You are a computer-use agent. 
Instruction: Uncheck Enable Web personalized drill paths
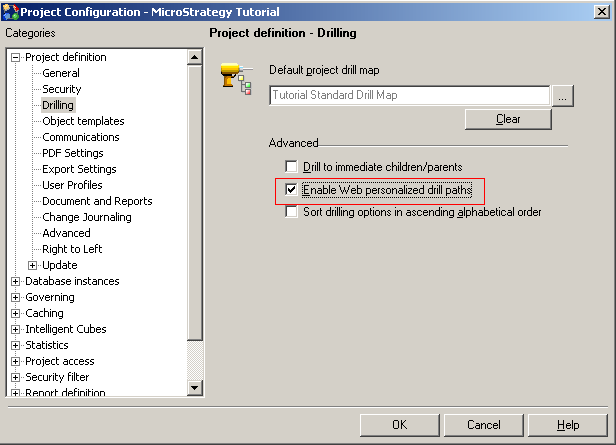(x=291, y=190)
